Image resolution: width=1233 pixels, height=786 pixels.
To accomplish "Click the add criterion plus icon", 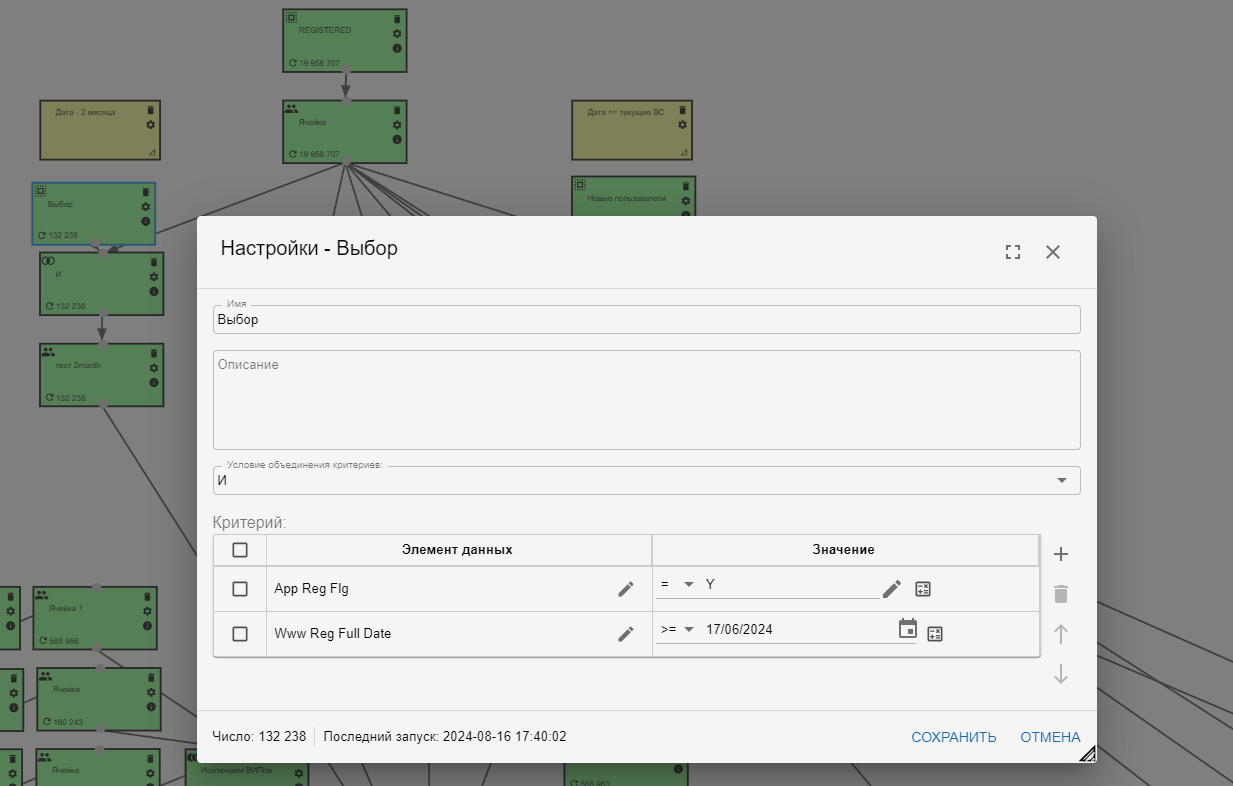I will (x=1061, y=554).
